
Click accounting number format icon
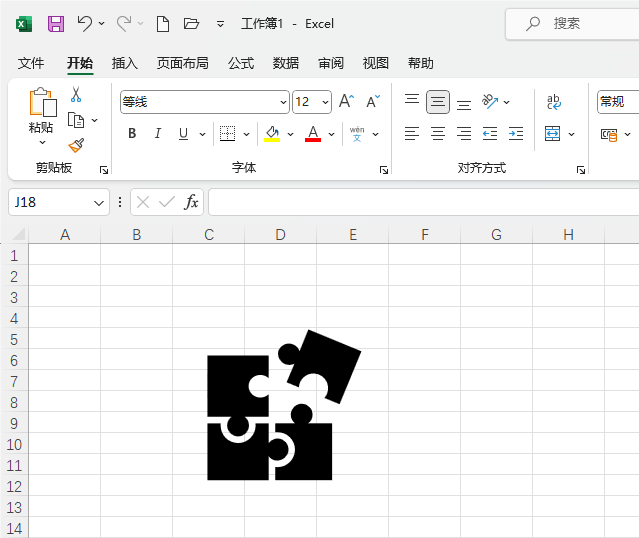click(x=609, y=134)
